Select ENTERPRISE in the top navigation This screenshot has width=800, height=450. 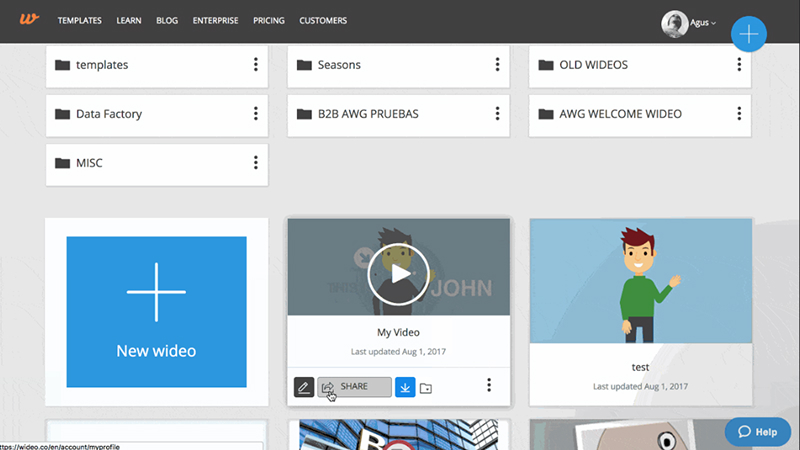coord(215,21)
